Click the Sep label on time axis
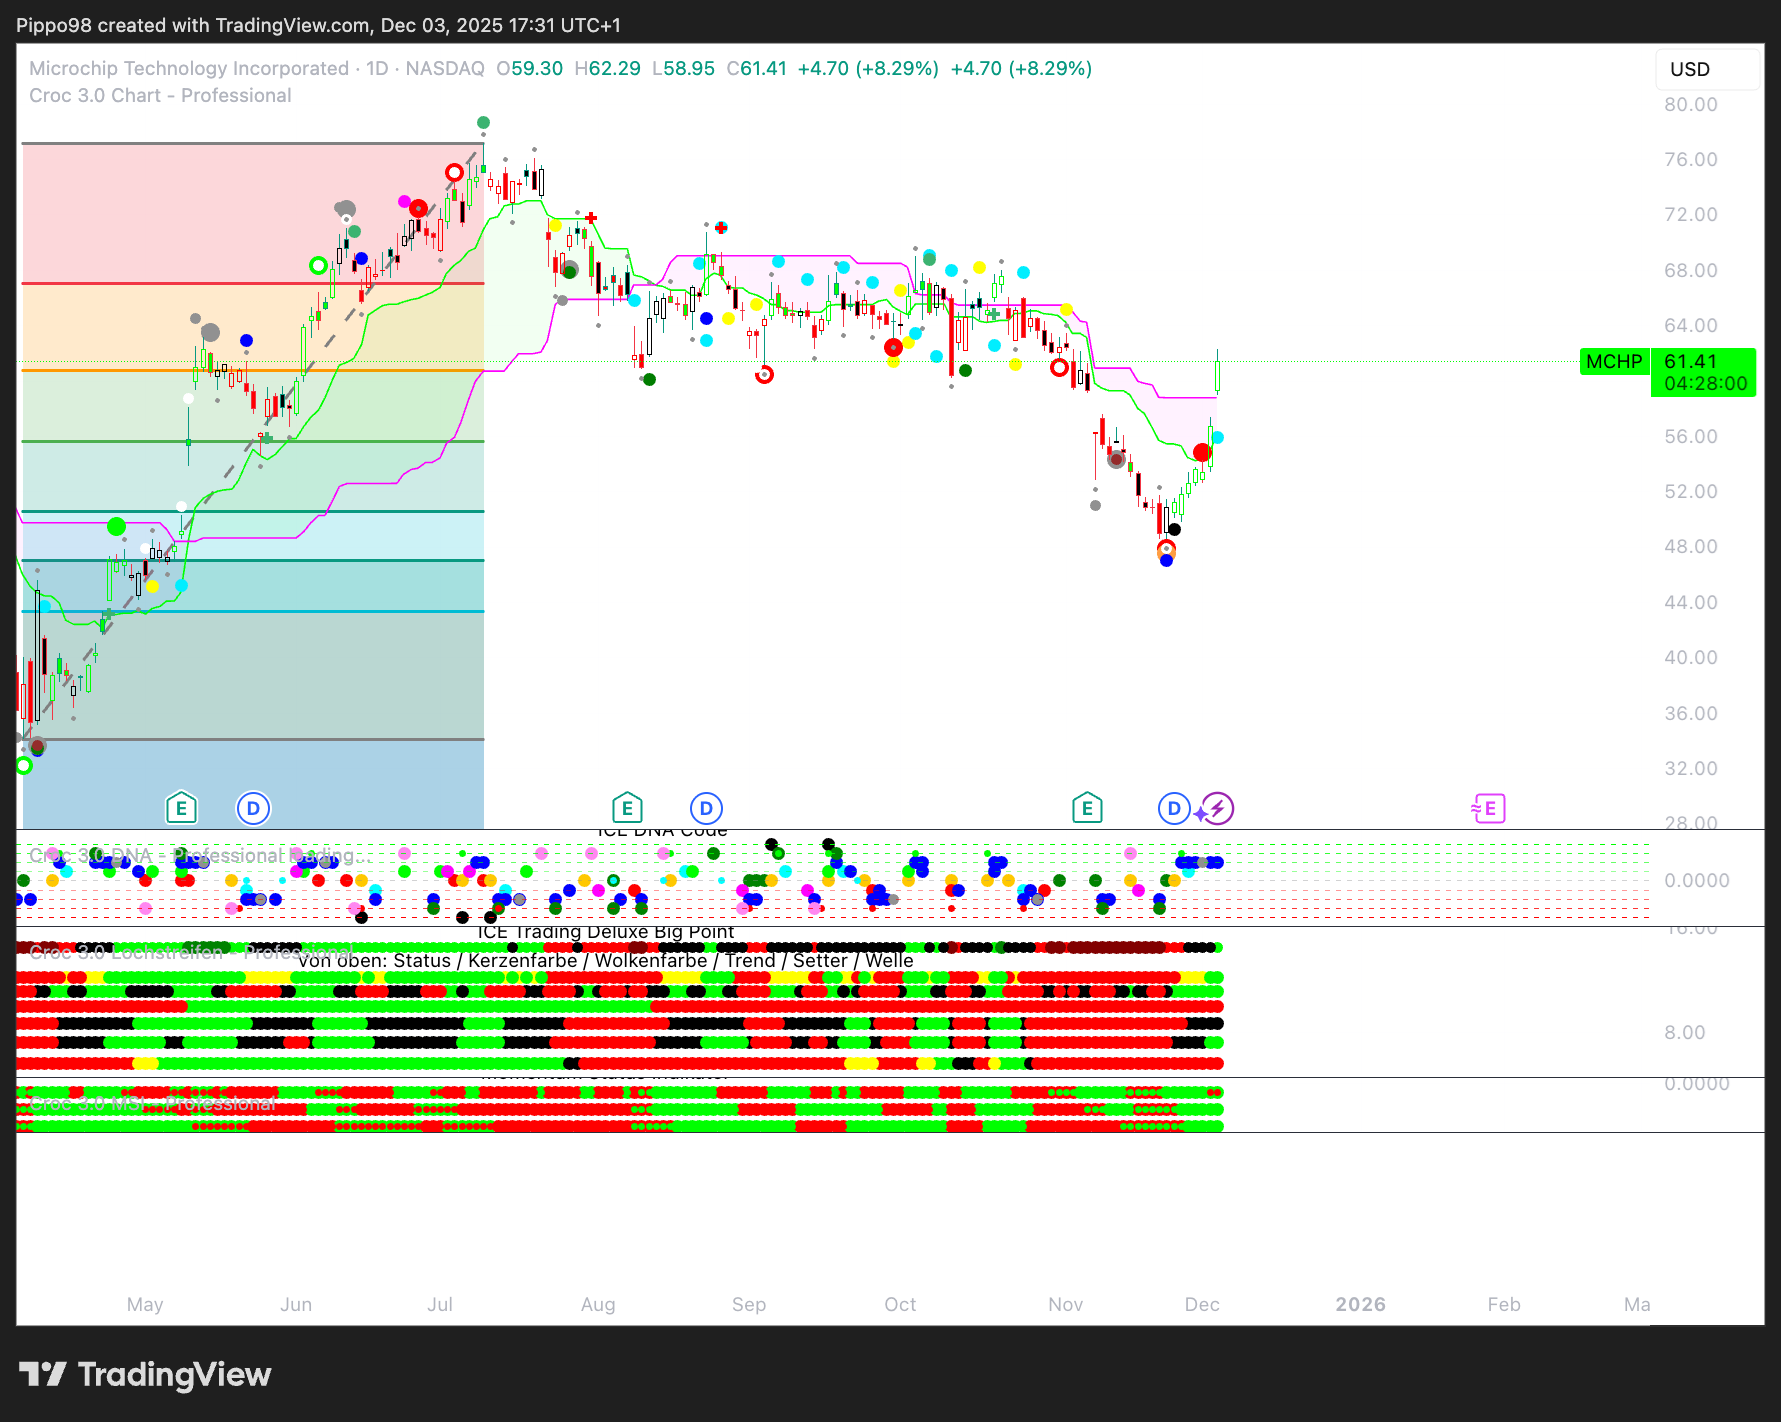 click(x=748, y=1304)
